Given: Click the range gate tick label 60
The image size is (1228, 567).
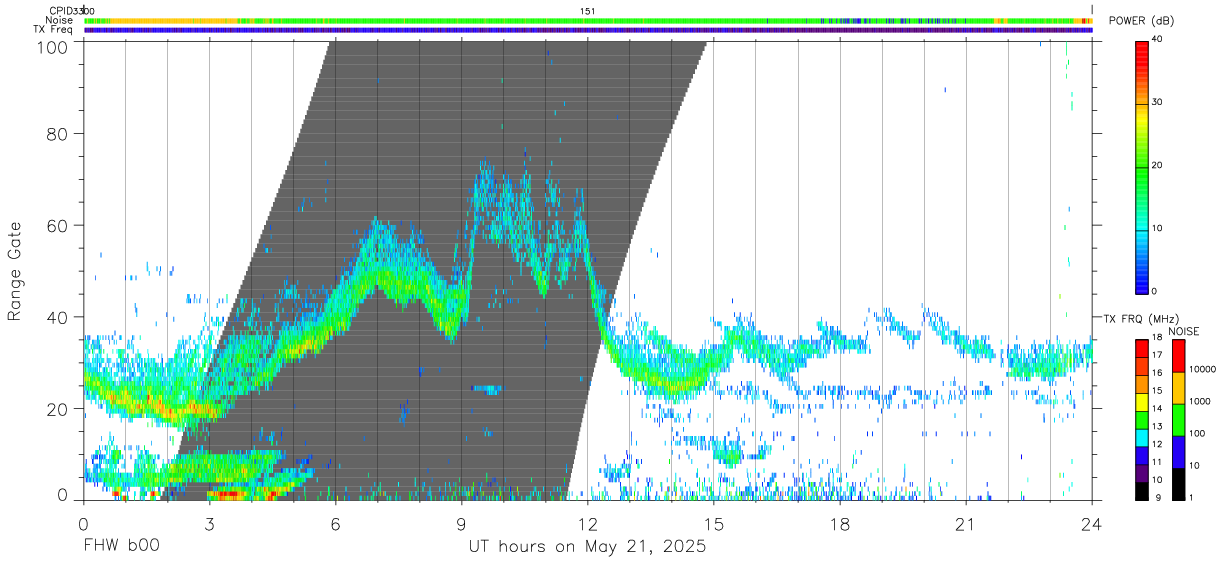Looking at the screenshot, I should pyautogui.click(x=56, y=226).
